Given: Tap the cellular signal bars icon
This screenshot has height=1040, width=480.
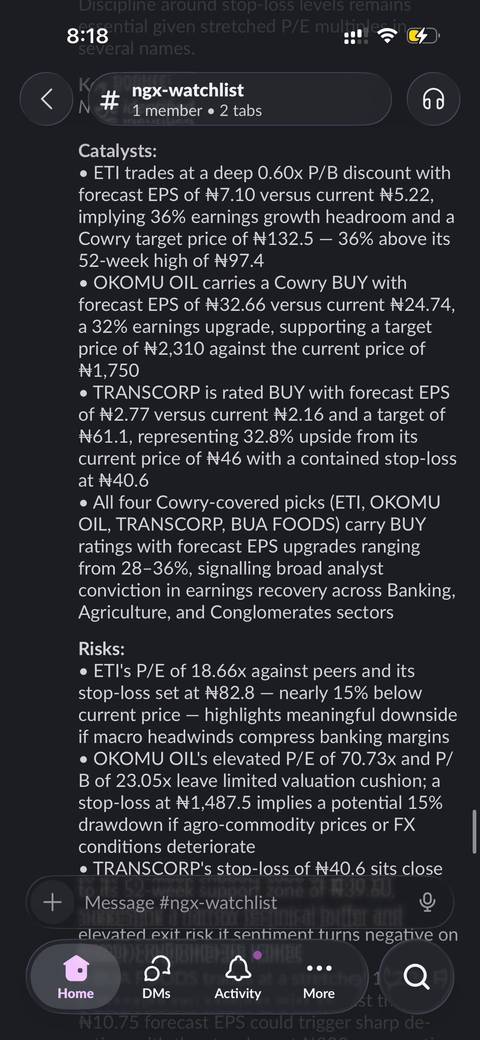Looking at the screenshot, I should (354, 36).
